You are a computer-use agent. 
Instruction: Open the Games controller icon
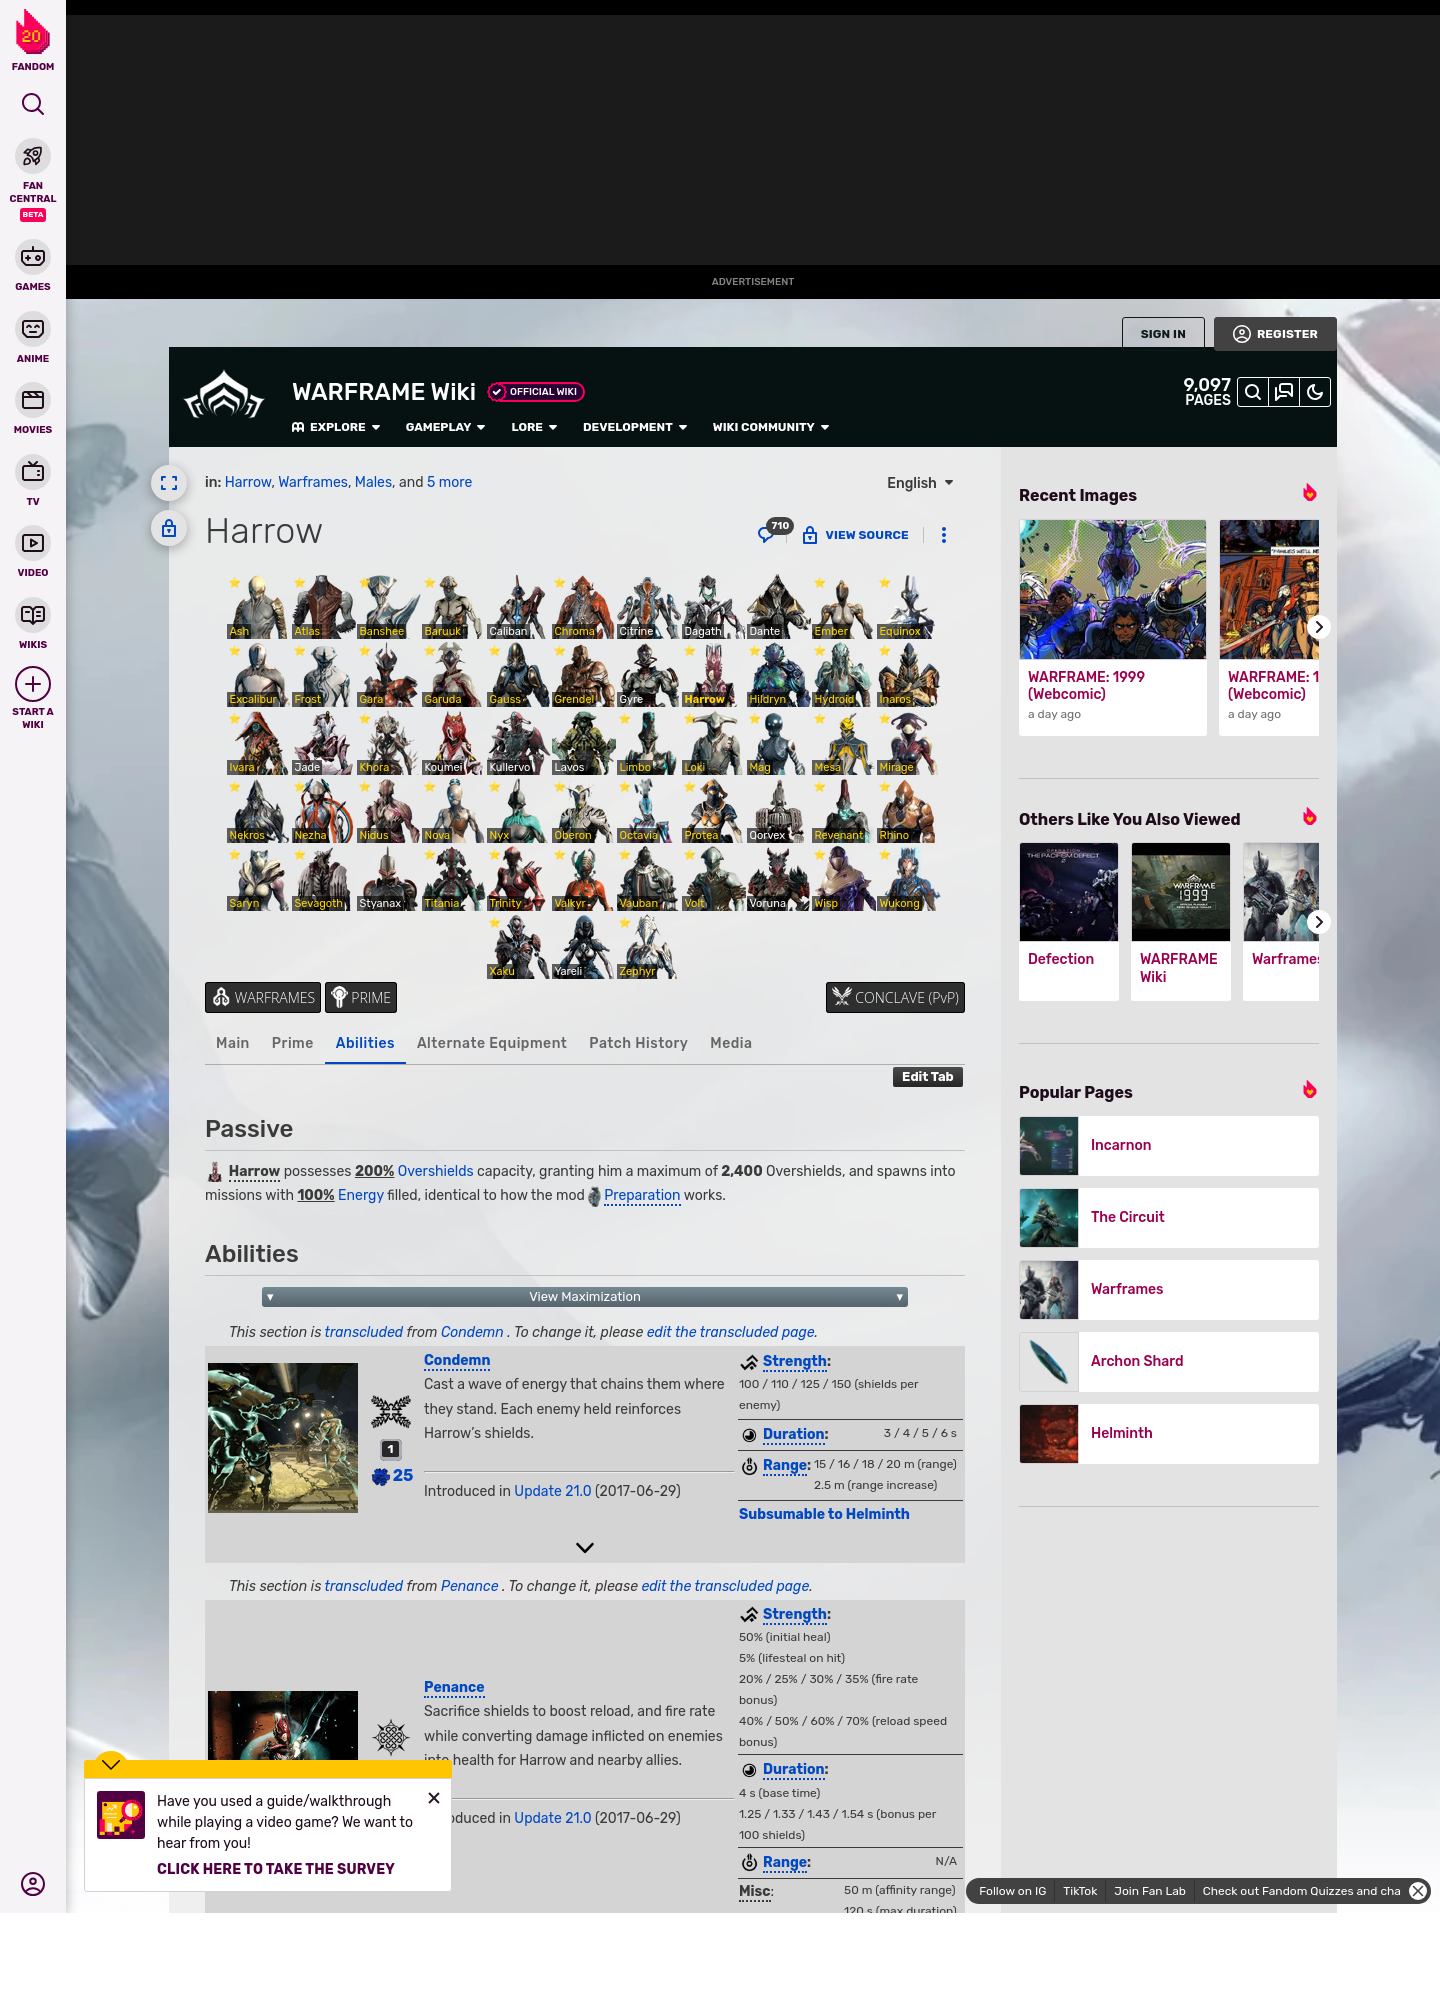coord(33,257)
